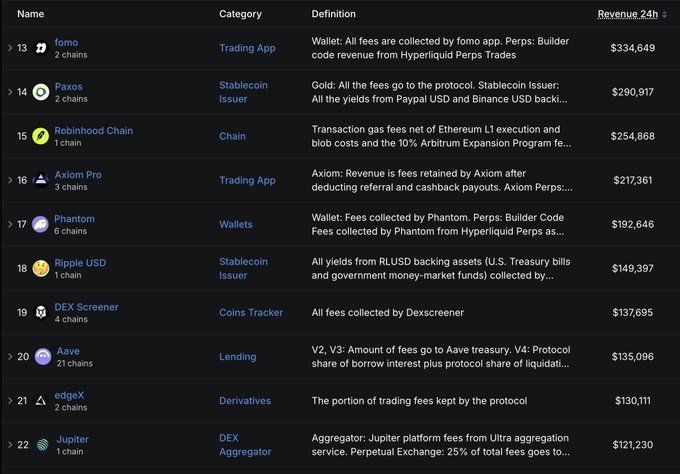Open the DEX Aggregator category link

245,445
